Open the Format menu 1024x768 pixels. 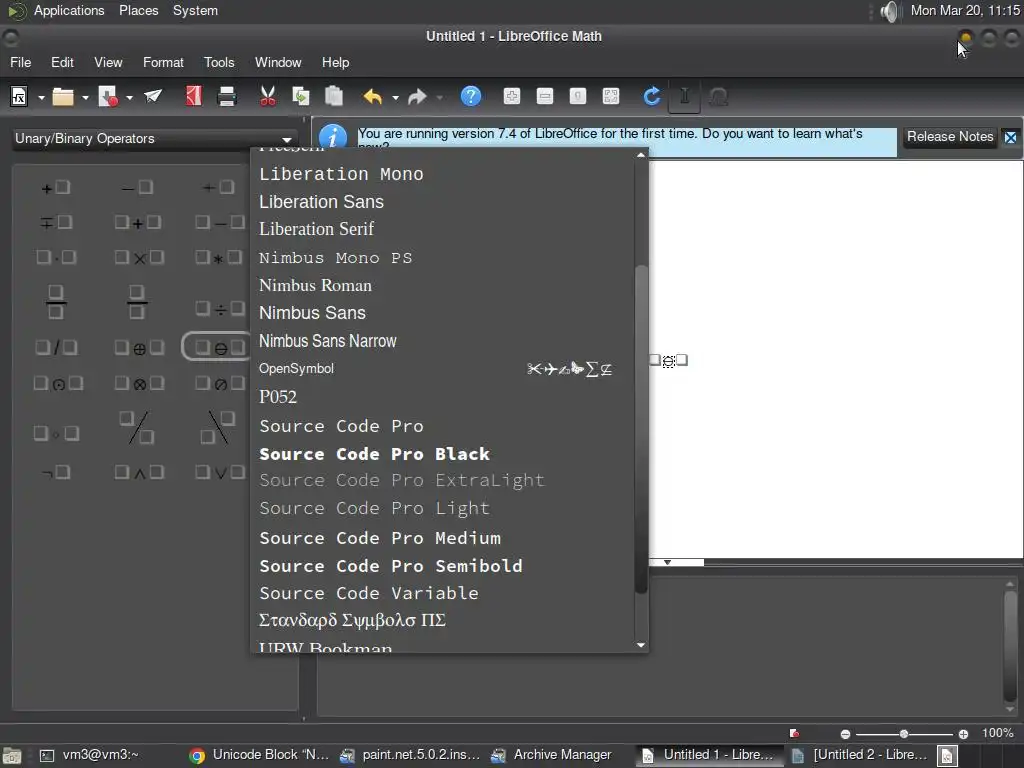(x=163, y=62)
